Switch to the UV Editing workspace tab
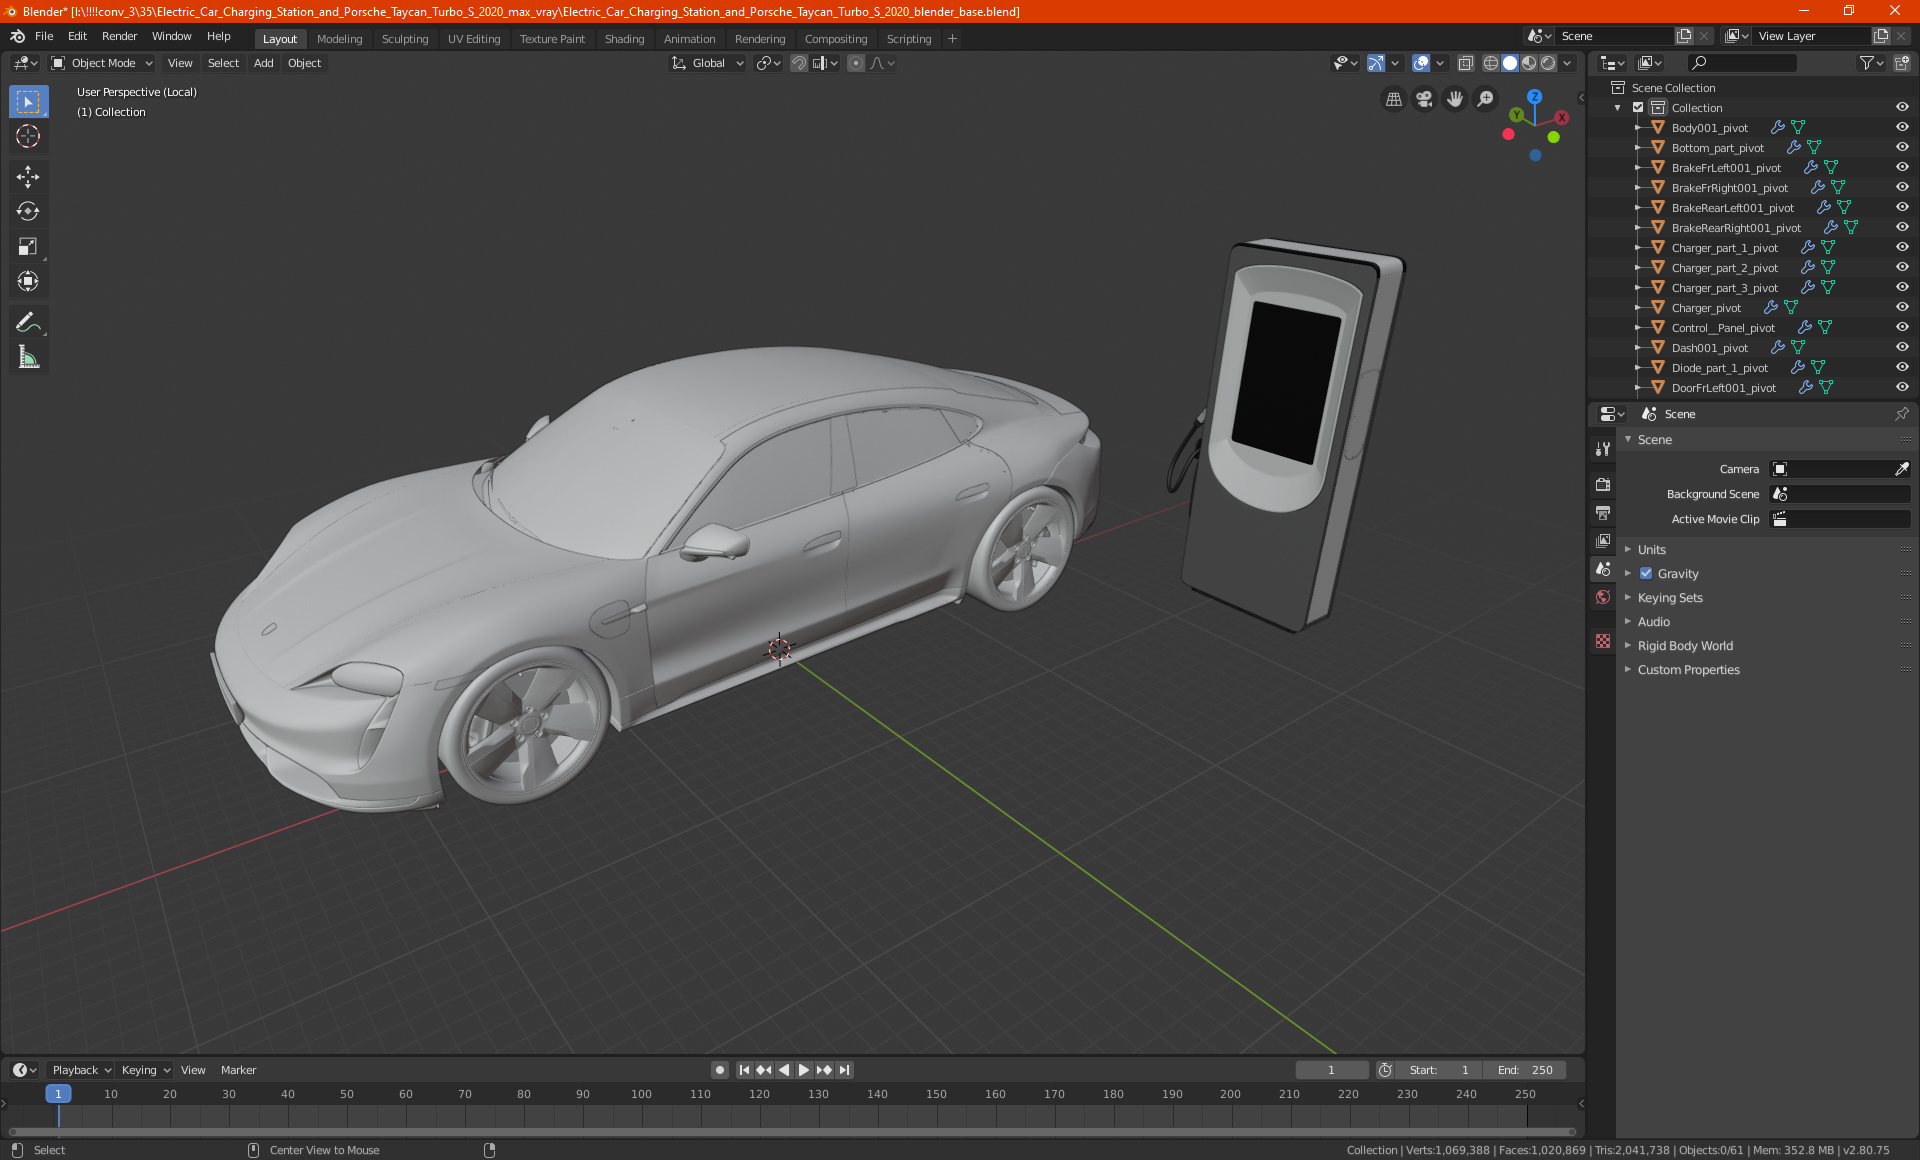The height and width of the screenshot is (1160, 1920). [x=474, y=39]
